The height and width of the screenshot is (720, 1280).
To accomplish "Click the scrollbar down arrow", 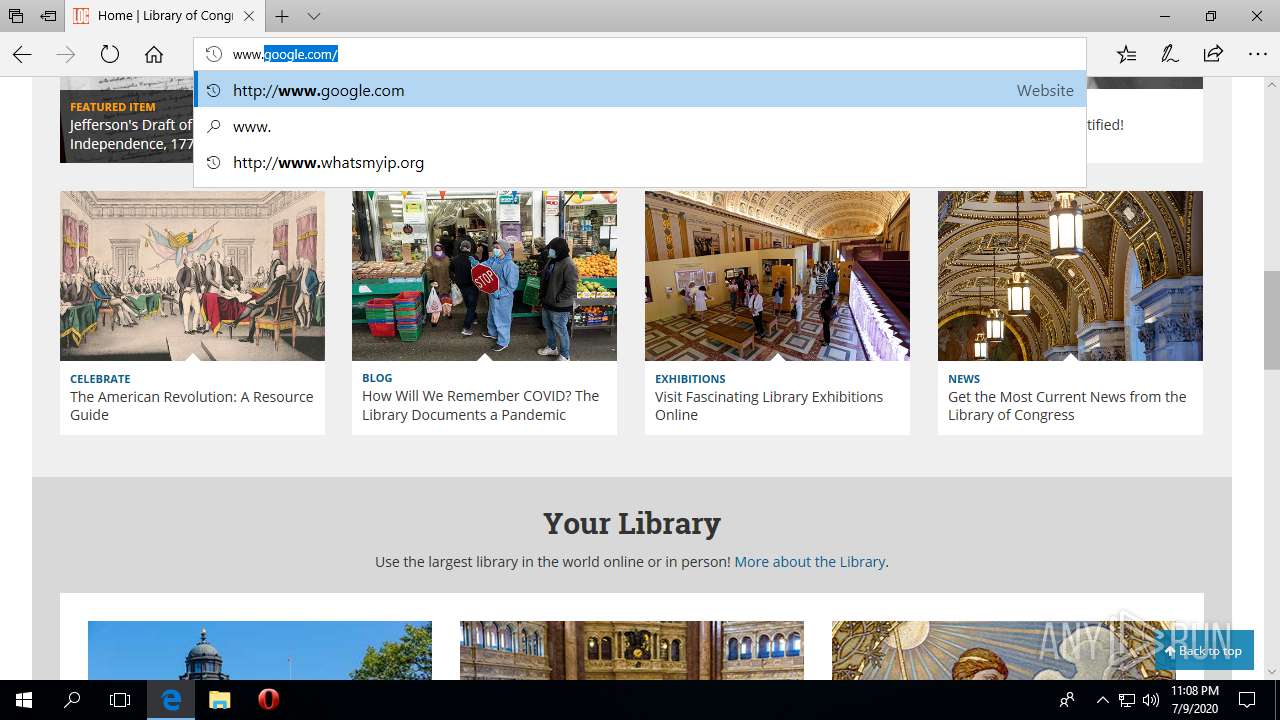I will tap(1271, 671).
